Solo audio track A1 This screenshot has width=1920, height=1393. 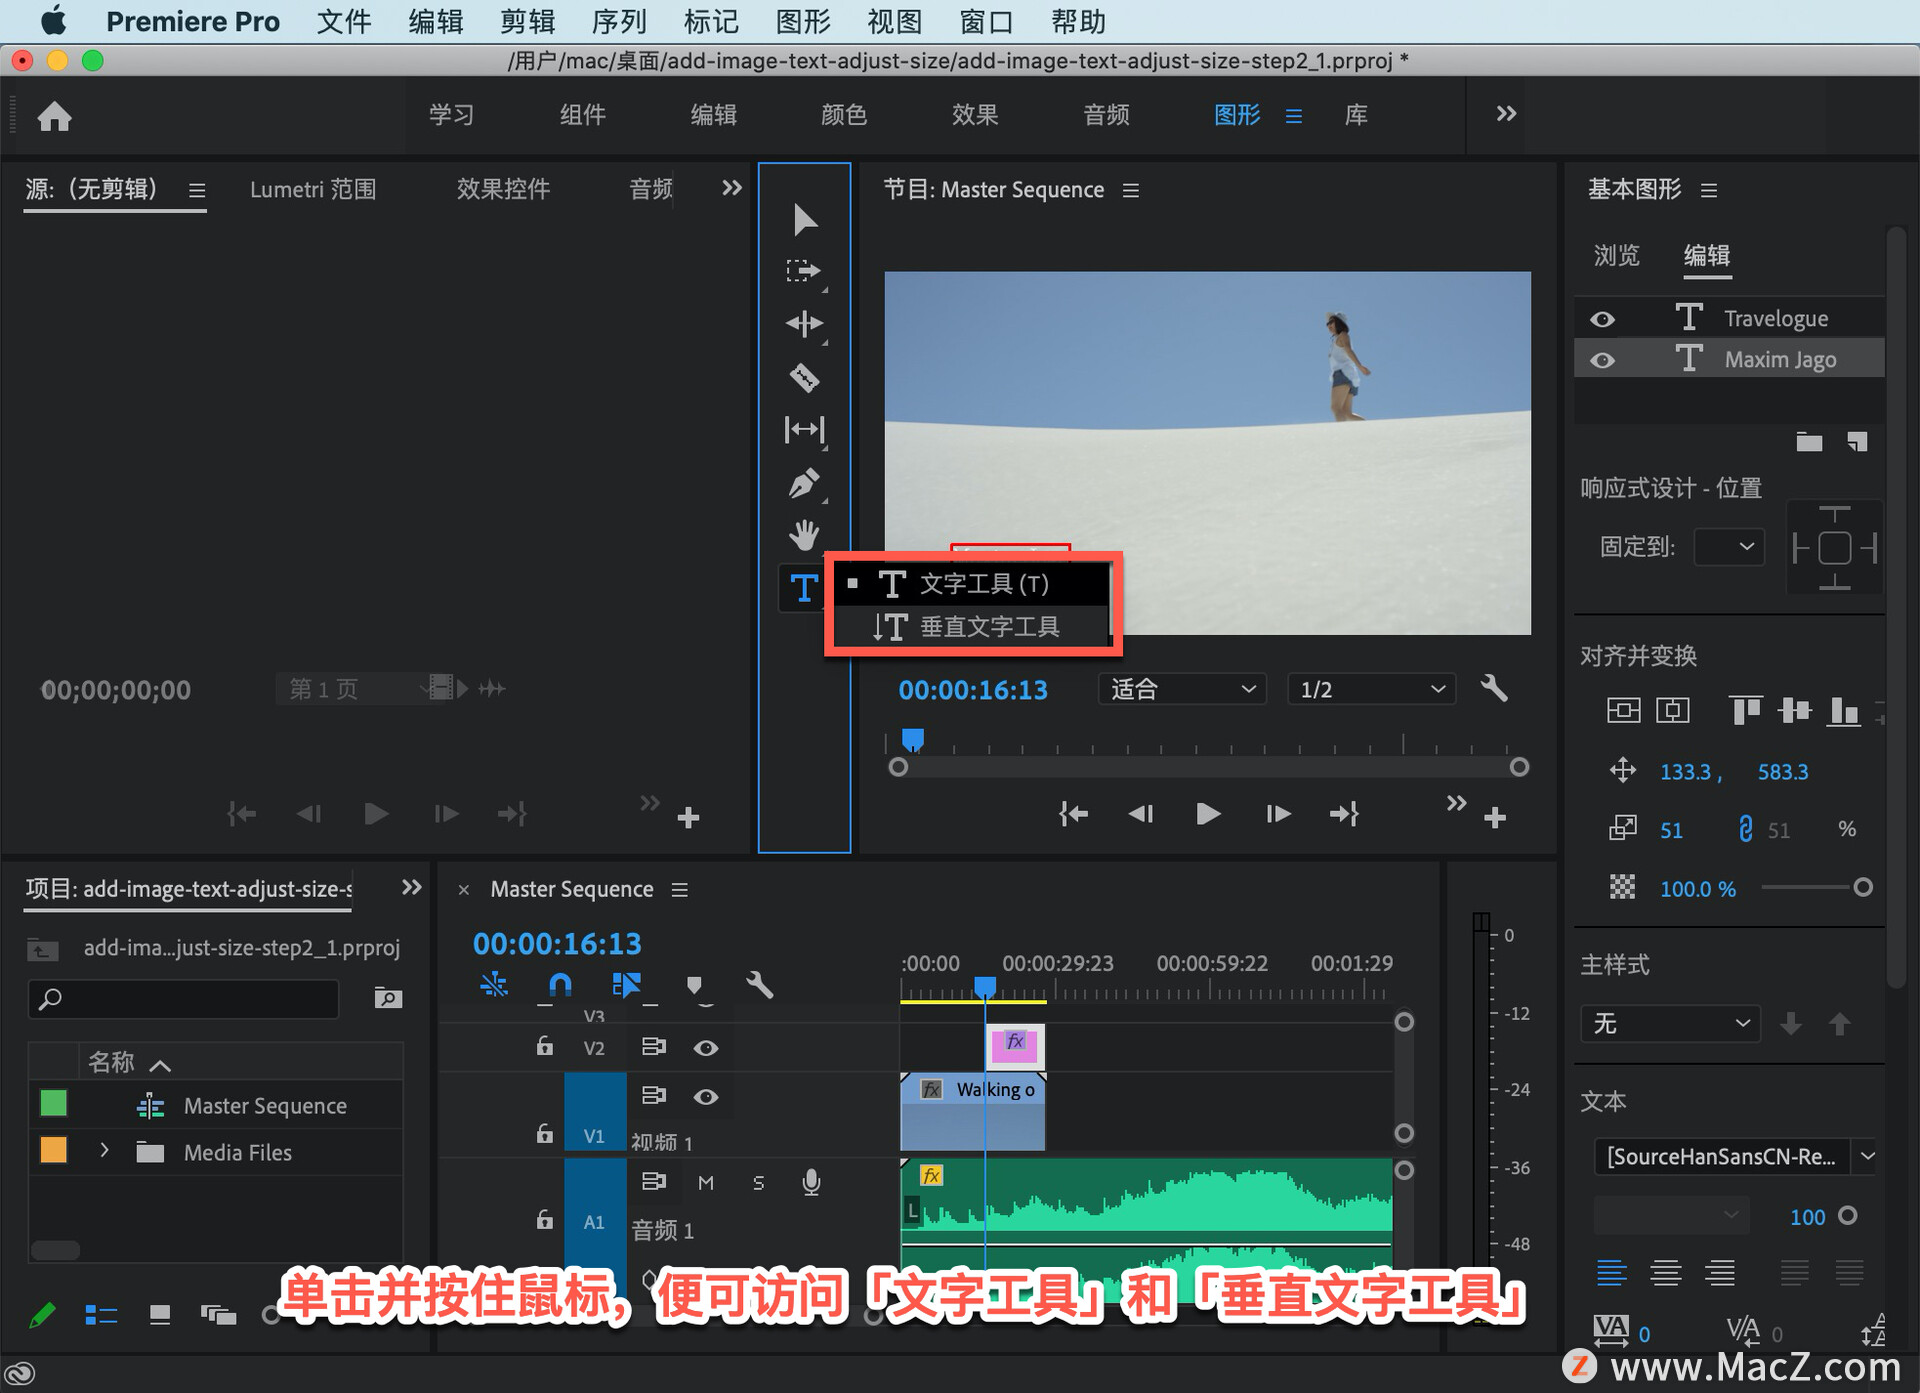coord(758,1183)
